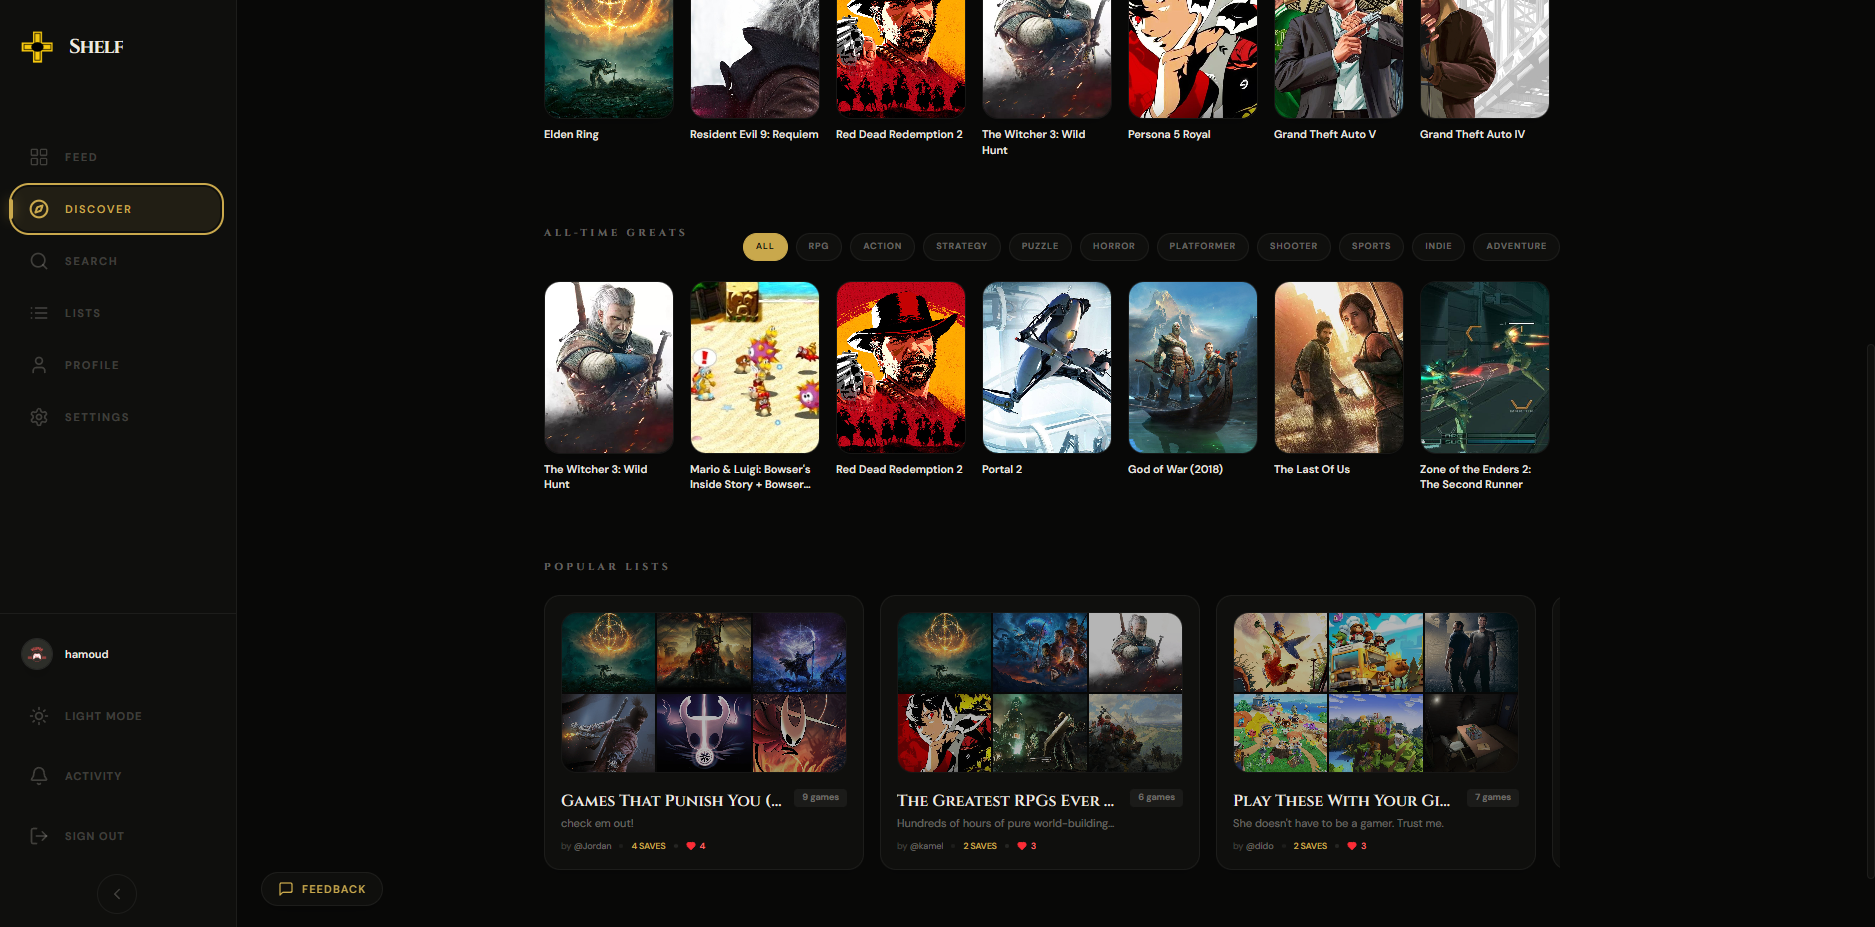Viewport: 1875px width, 927px height.
Task: Pick the Sports genre filter
Action: (x=1371, y=247)
